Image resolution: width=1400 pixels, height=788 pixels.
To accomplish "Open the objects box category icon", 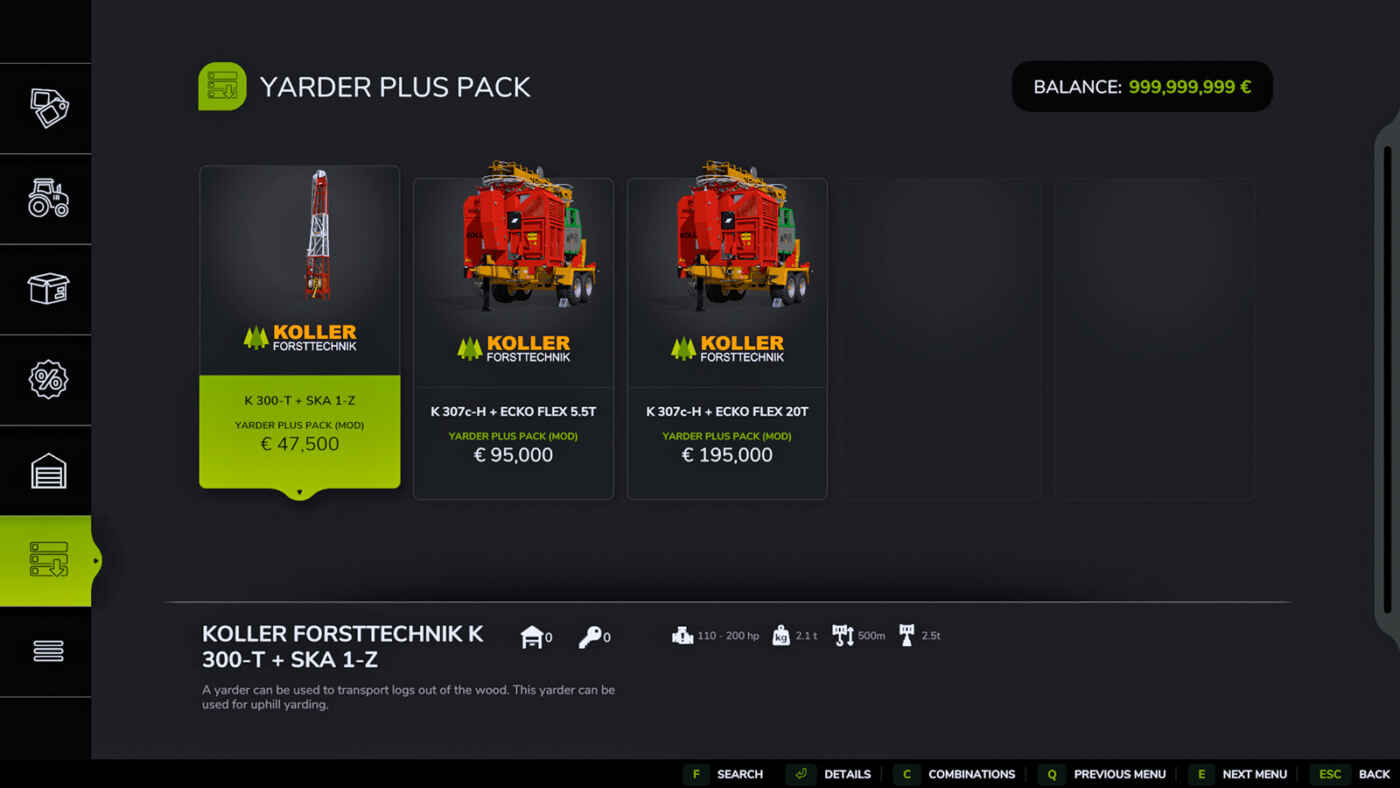I will click(47, 289).
